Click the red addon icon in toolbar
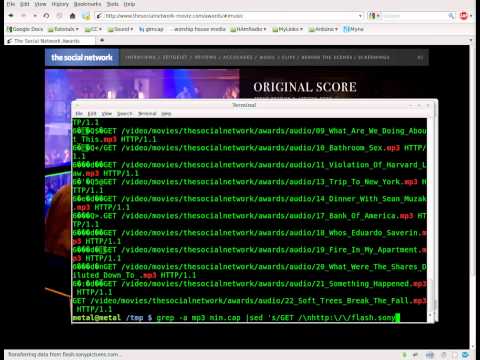 tap(463, 16)
